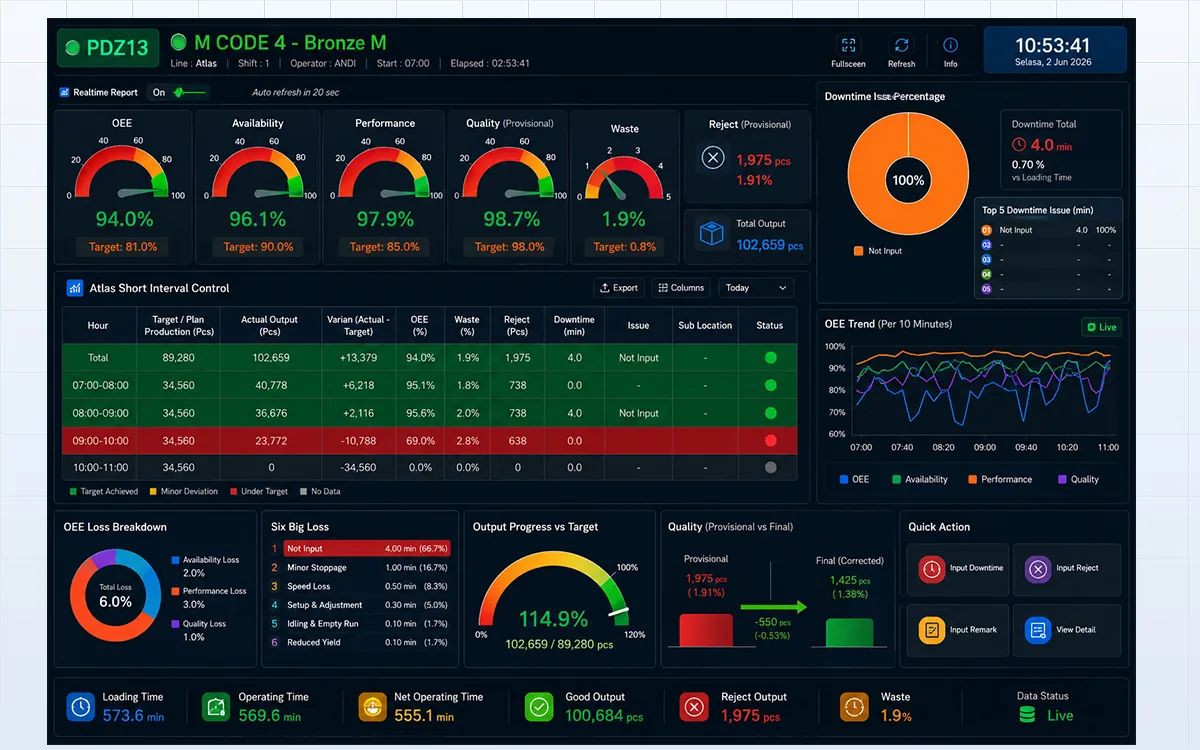The width and height of the screenshot is (1200, 750).
Task: Click Quality Loss legend item
Action: (x=199, y=629)
